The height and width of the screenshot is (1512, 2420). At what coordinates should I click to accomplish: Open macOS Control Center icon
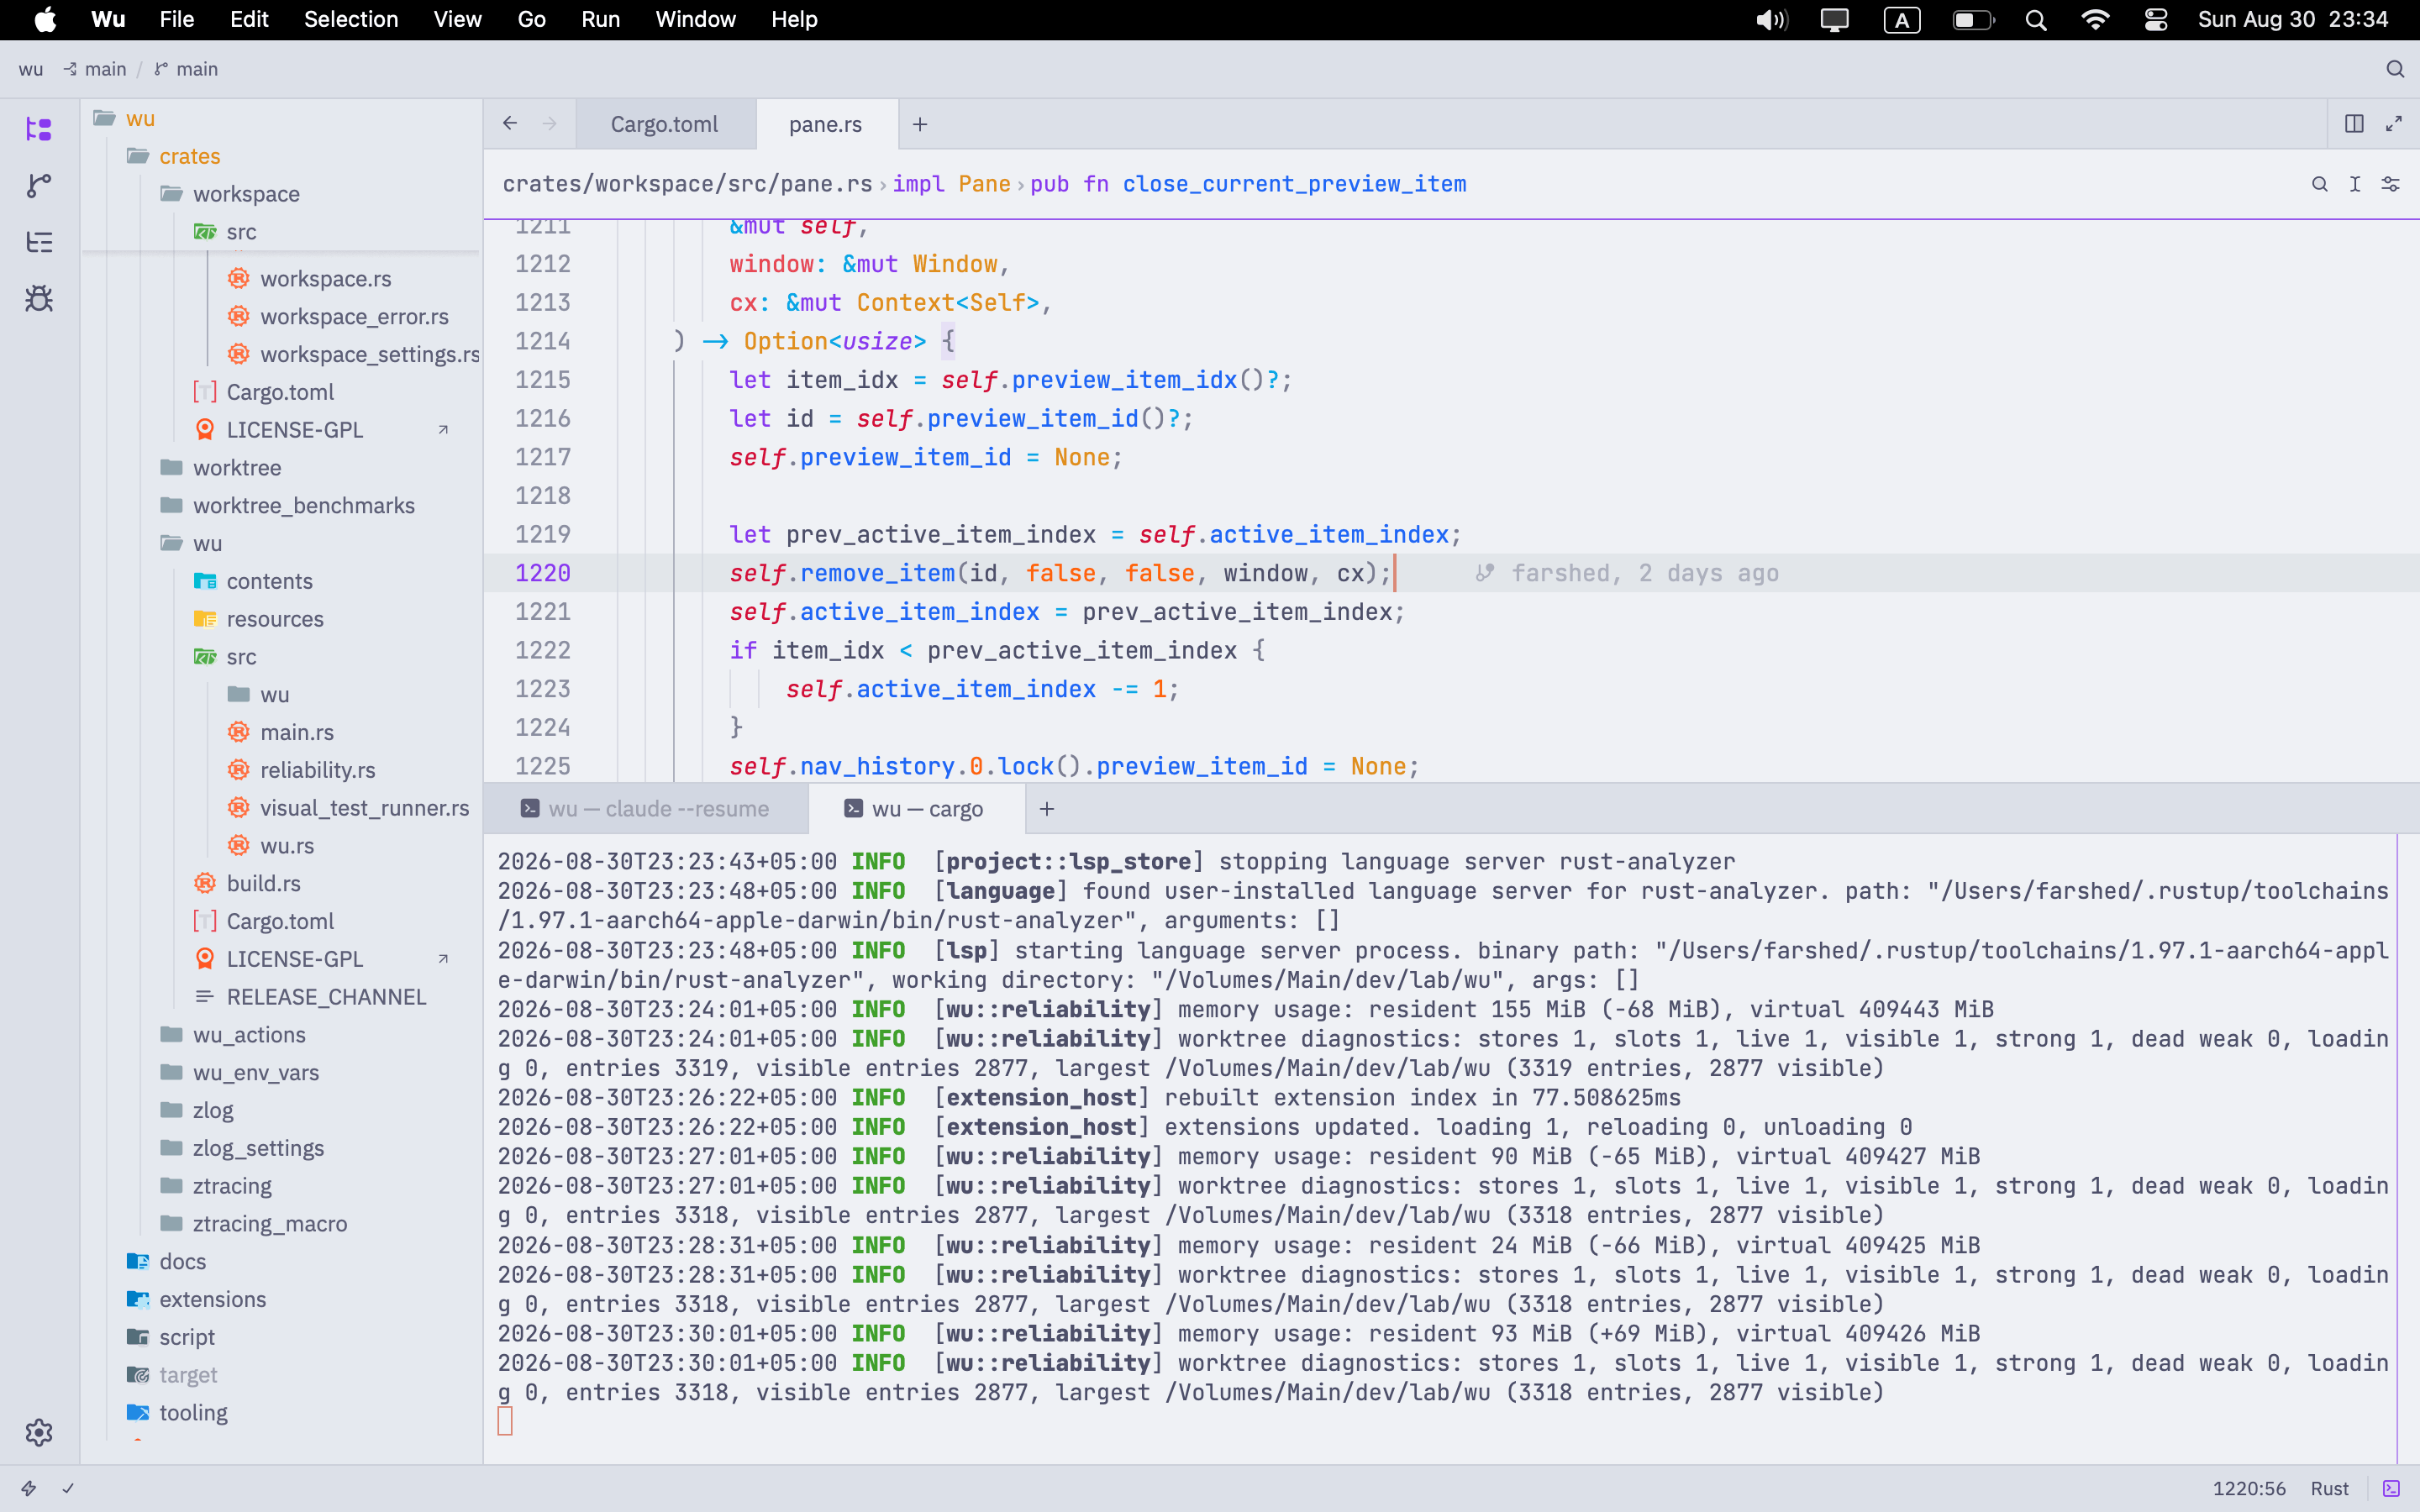pos(2156,20)
